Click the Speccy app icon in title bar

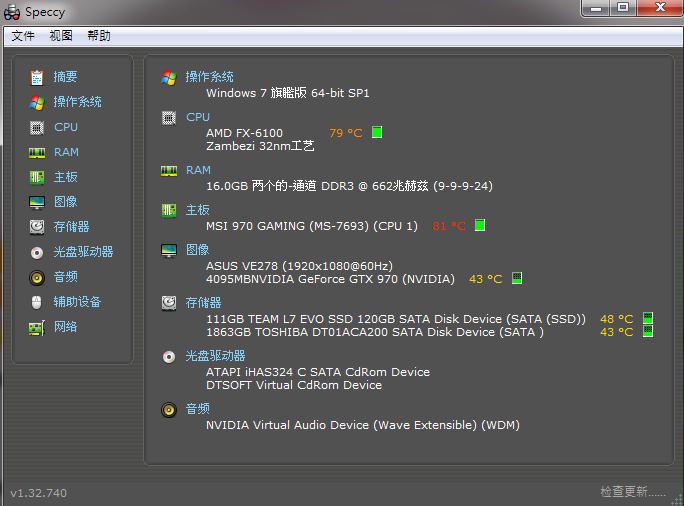12,13
